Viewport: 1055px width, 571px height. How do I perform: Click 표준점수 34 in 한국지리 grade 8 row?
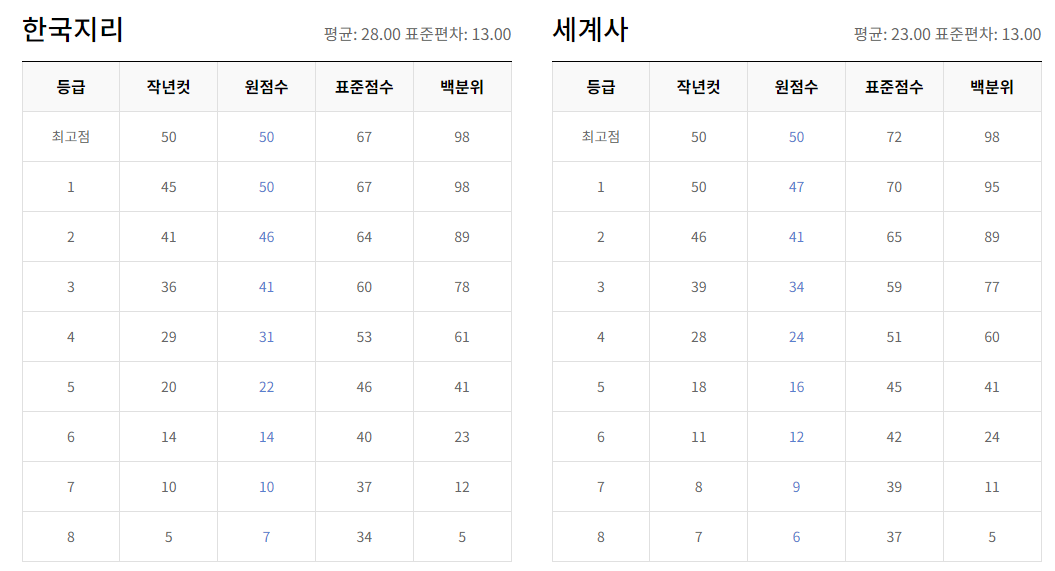(364, 537)
